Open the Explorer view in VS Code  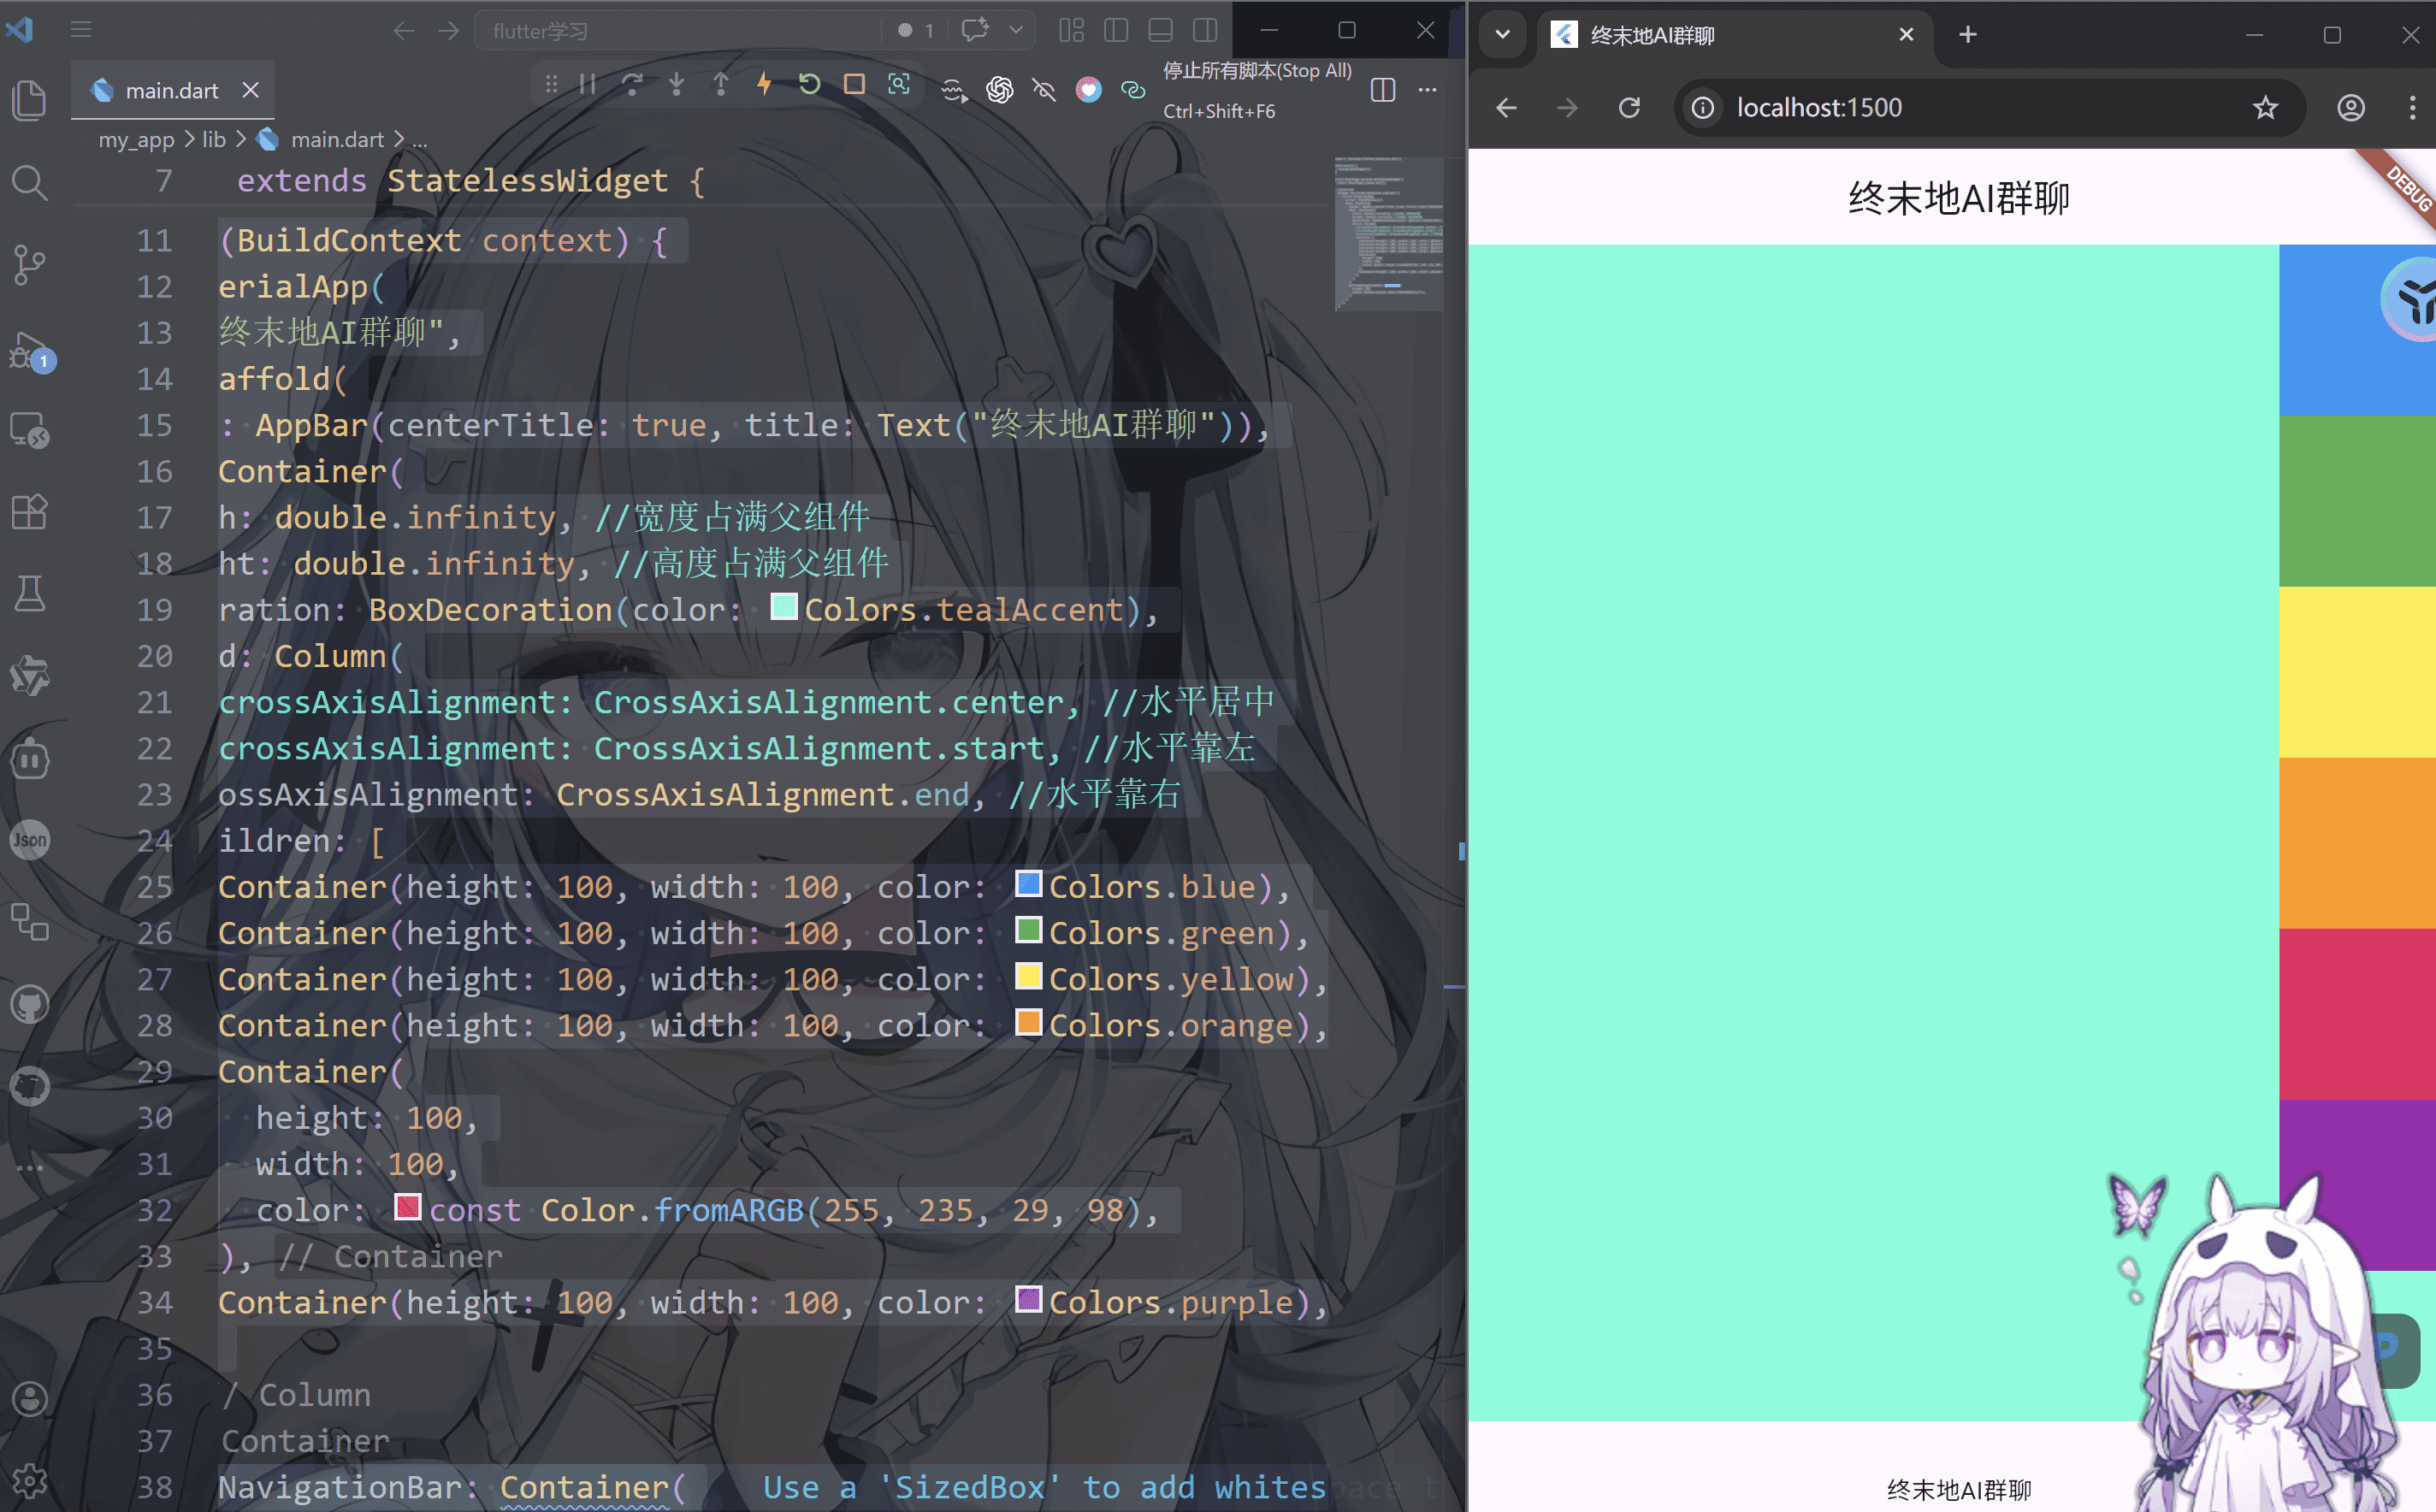(29, 100)
